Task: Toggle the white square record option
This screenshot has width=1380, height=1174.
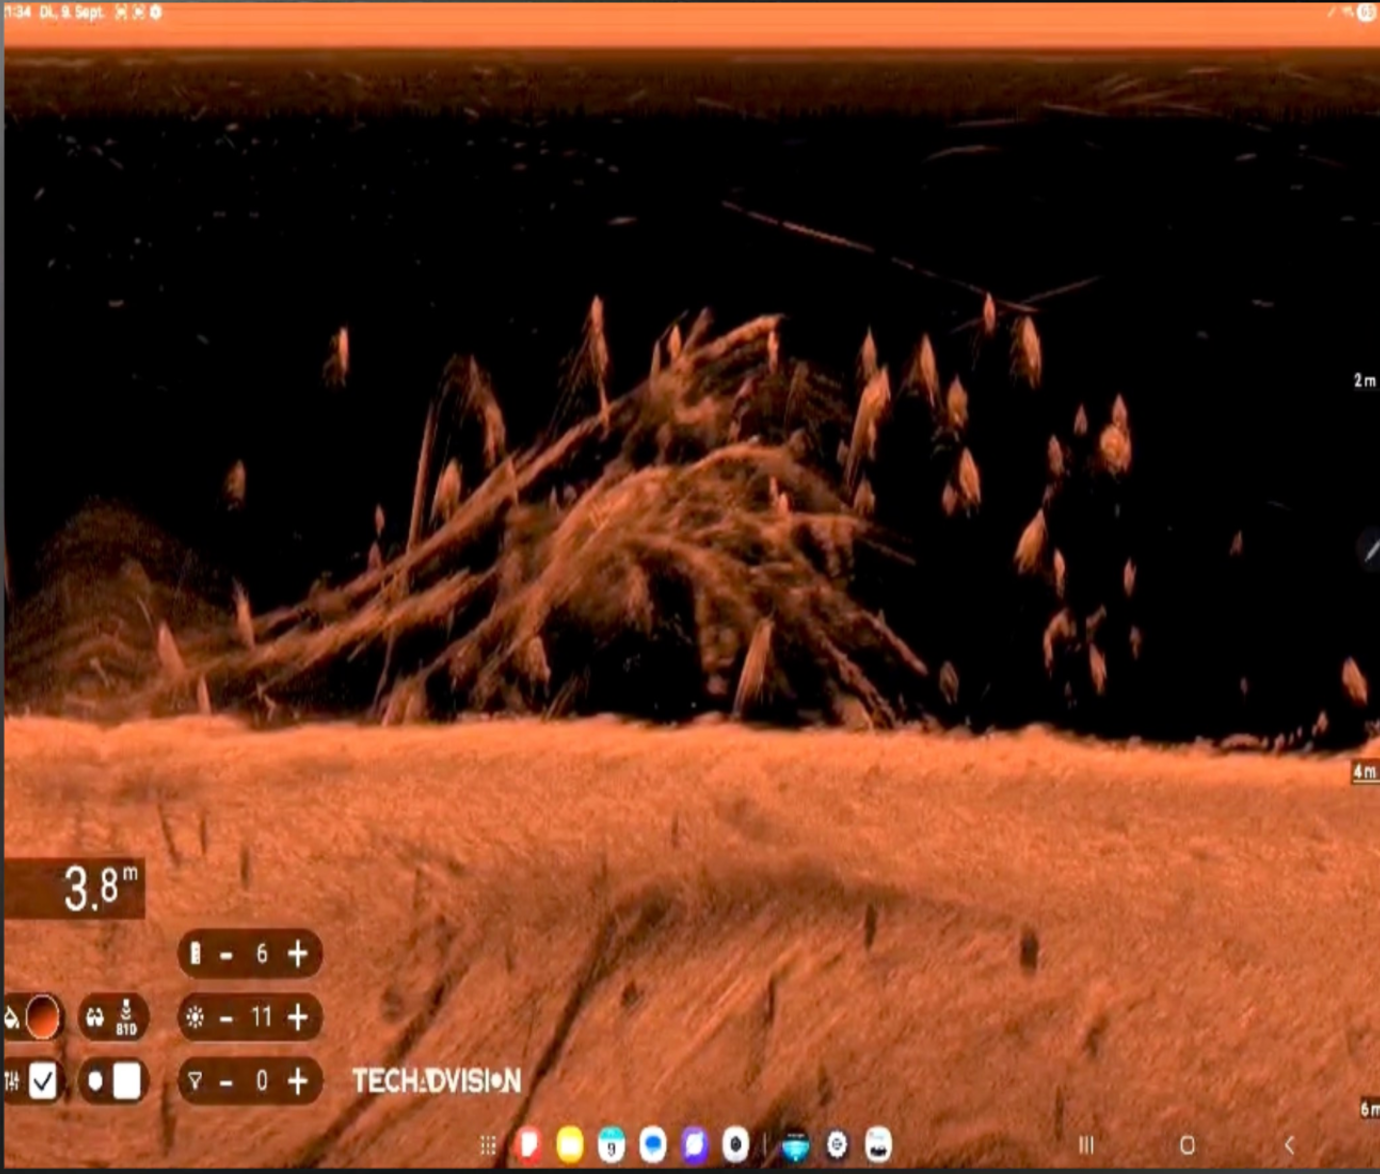Action: pyautogui.click(x=127, y=1081)
